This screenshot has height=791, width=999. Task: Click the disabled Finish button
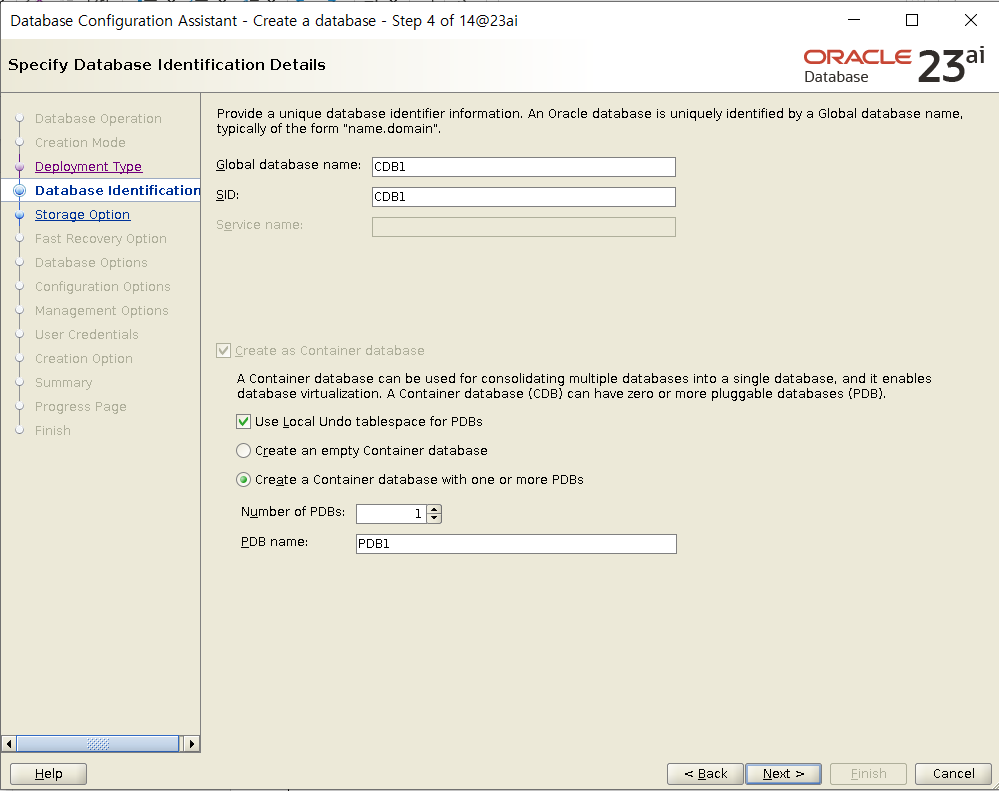868,774
